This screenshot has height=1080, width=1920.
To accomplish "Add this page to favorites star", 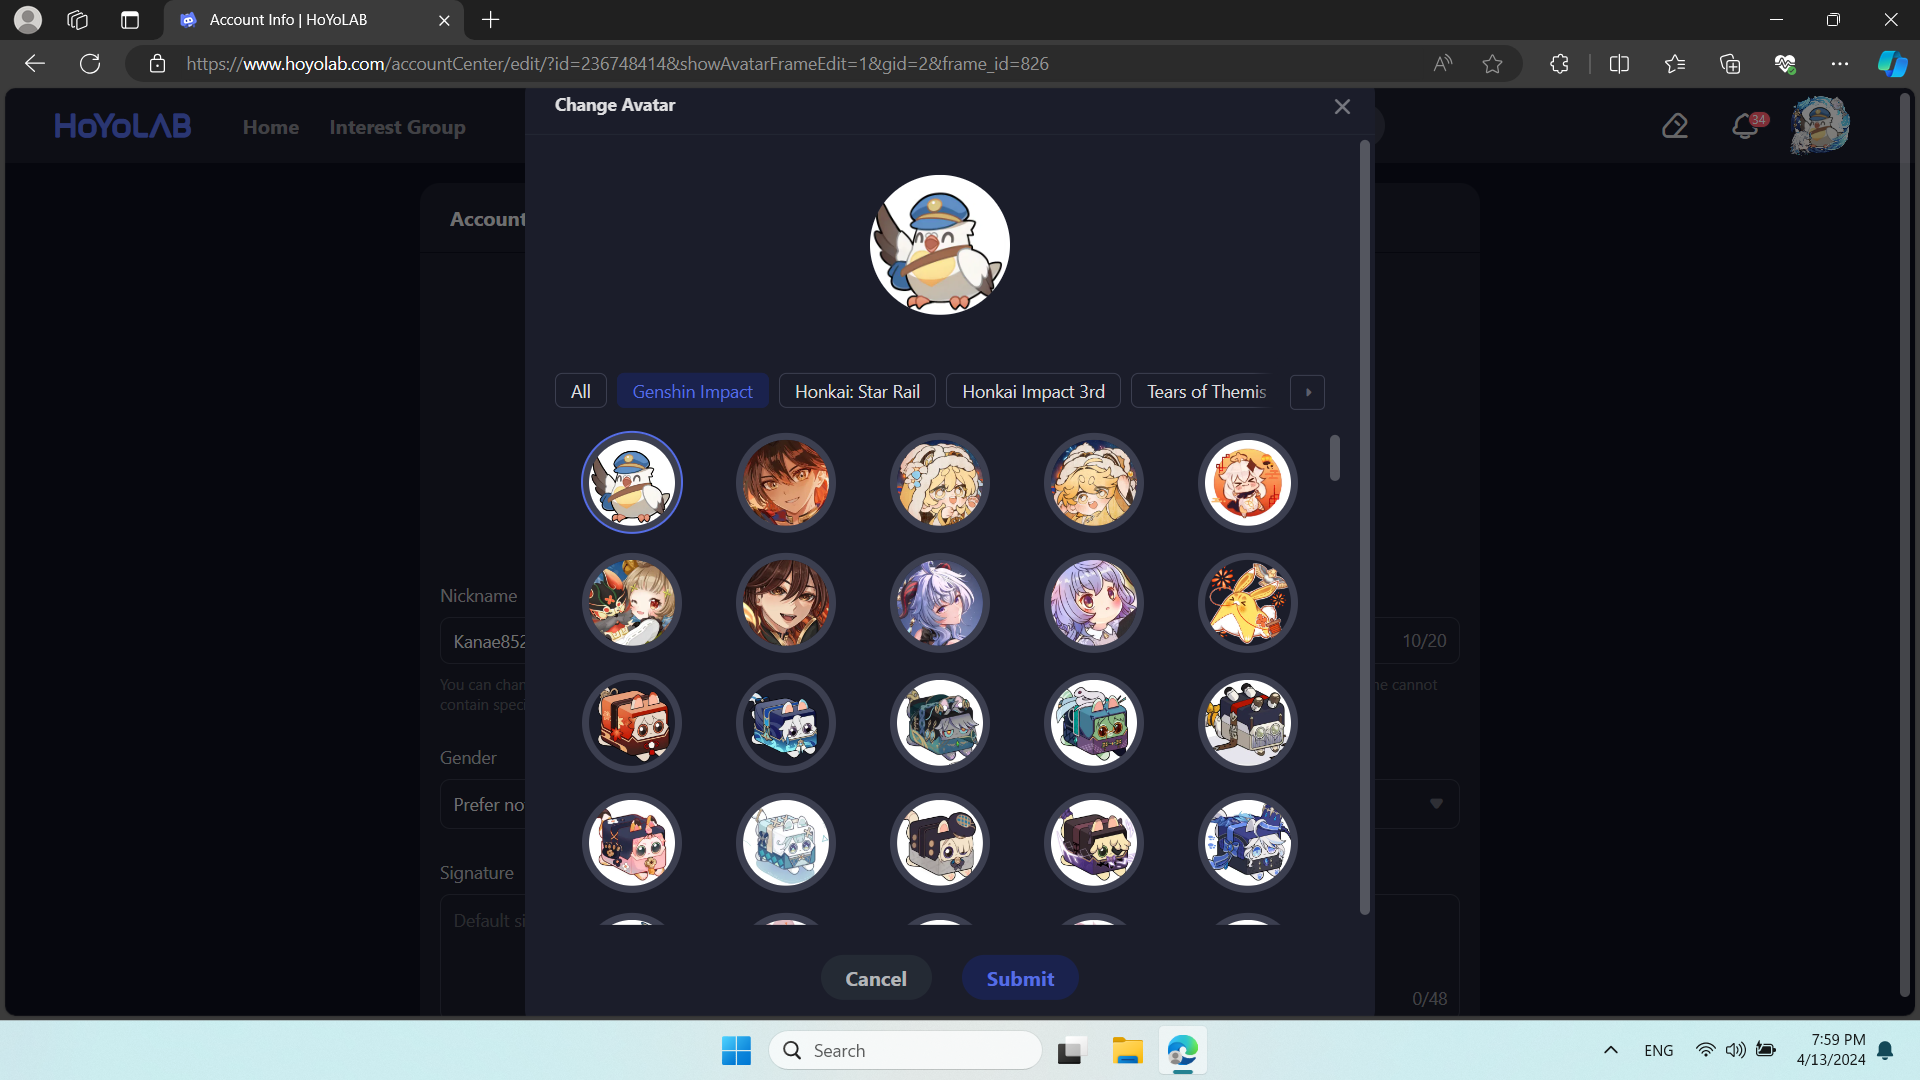I will [1492, 64].
